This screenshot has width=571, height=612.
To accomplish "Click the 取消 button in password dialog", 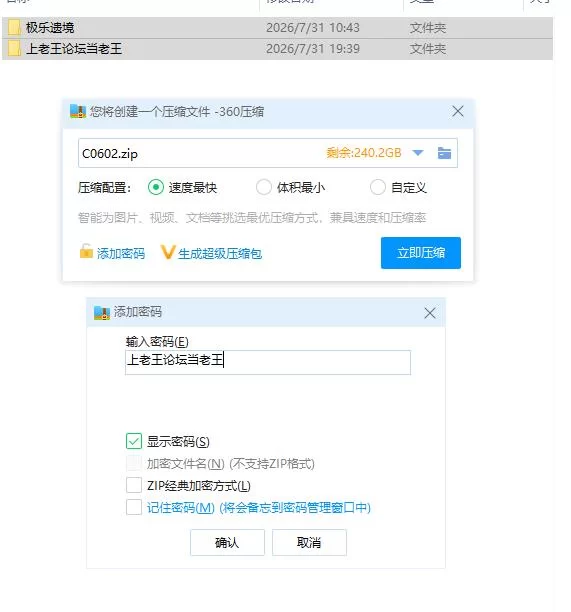I will click(309, 543).
